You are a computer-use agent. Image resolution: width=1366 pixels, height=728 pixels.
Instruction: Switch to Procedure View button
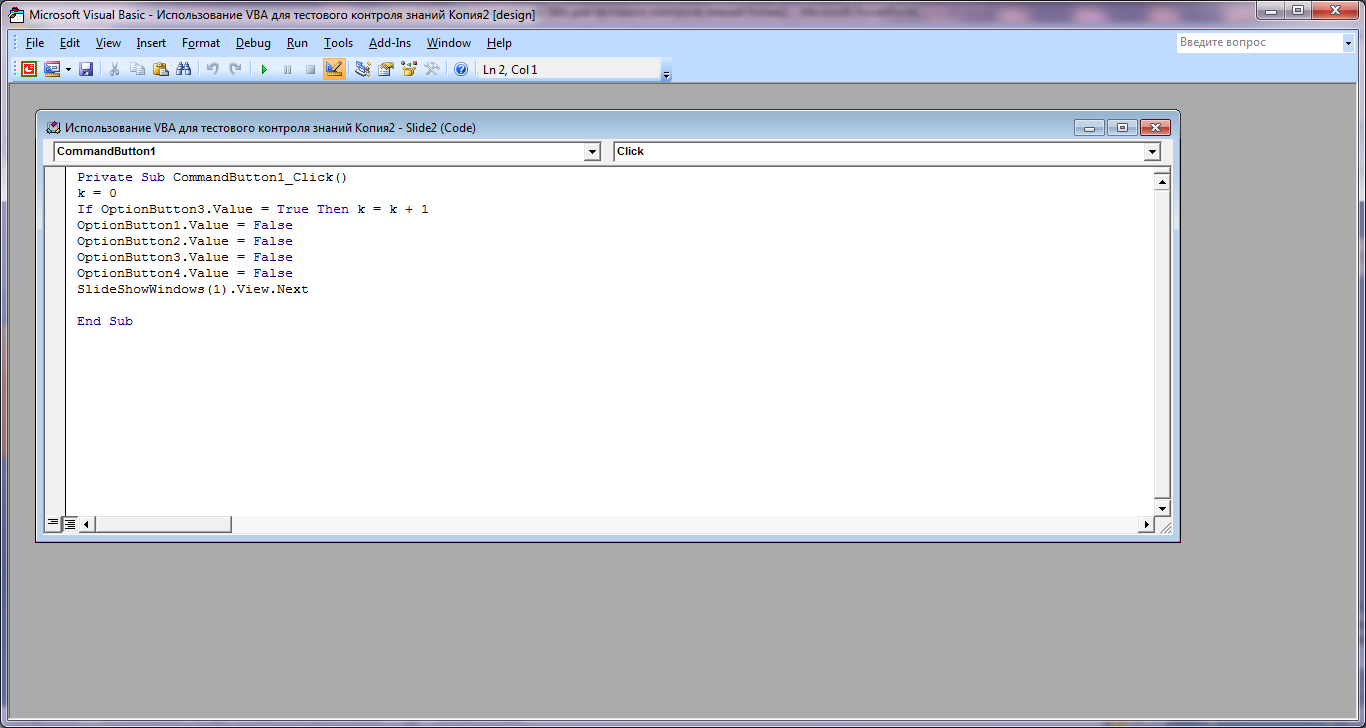click(x=54, y=524)
